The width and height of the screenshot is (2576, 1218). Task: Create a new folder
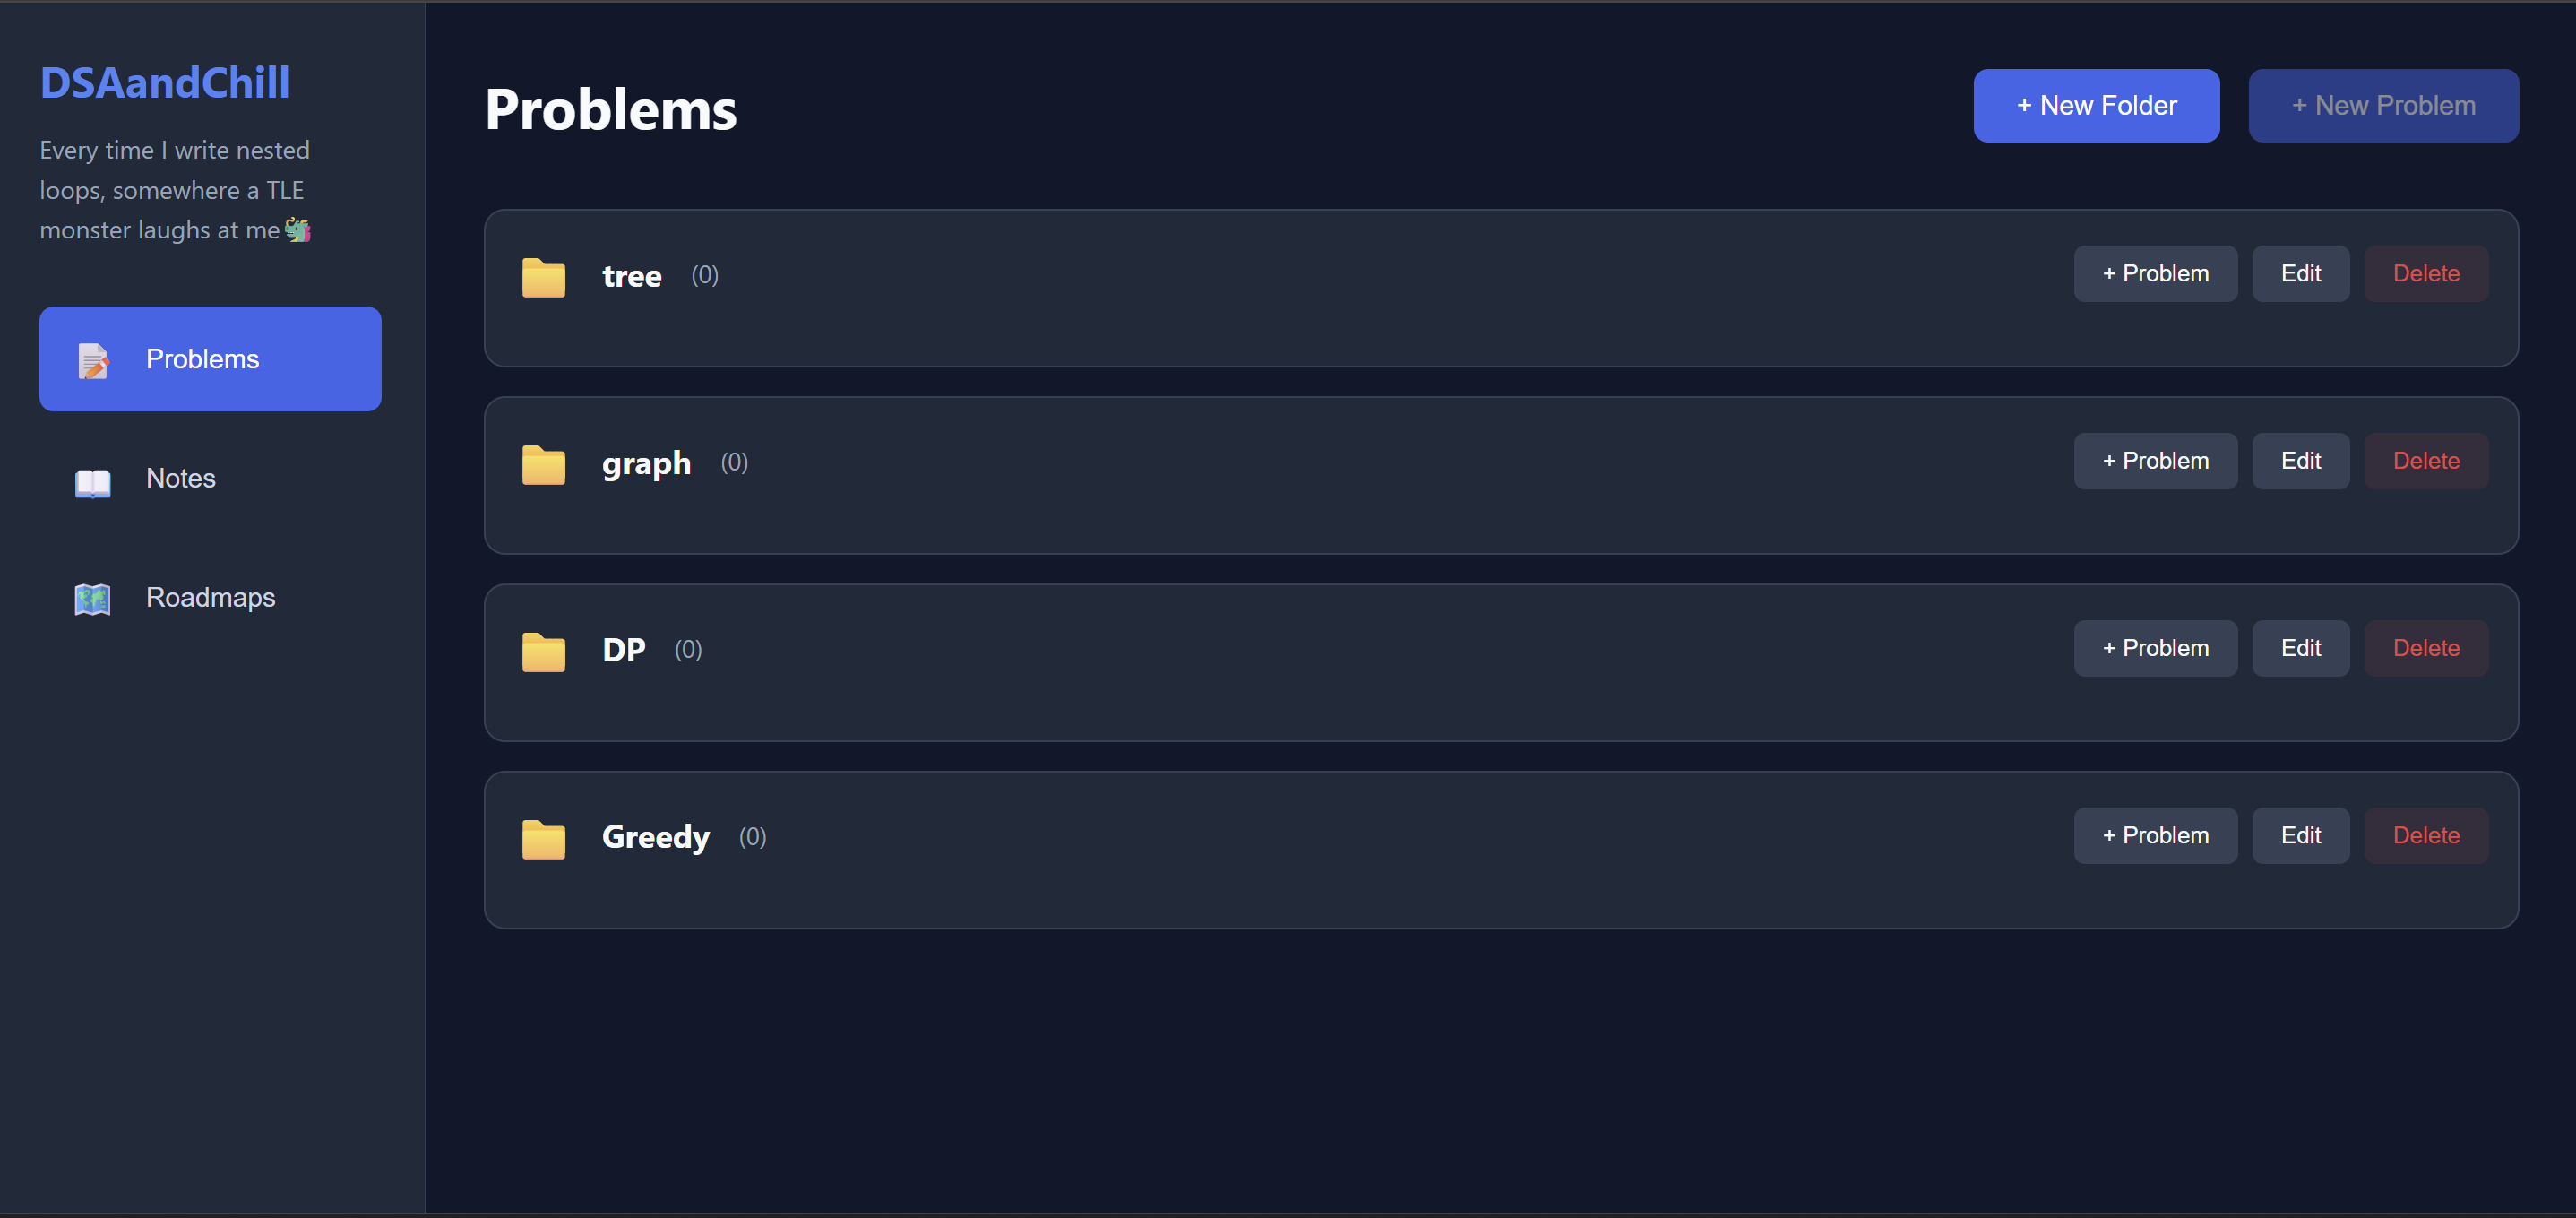pyautogui.click(x=2095, y=105)
